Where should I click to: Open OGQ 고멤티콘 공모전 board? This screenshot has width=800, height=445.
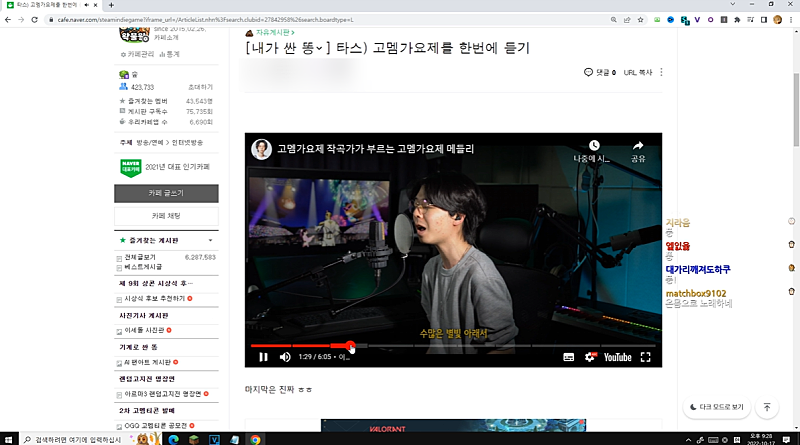pos(156,426)
